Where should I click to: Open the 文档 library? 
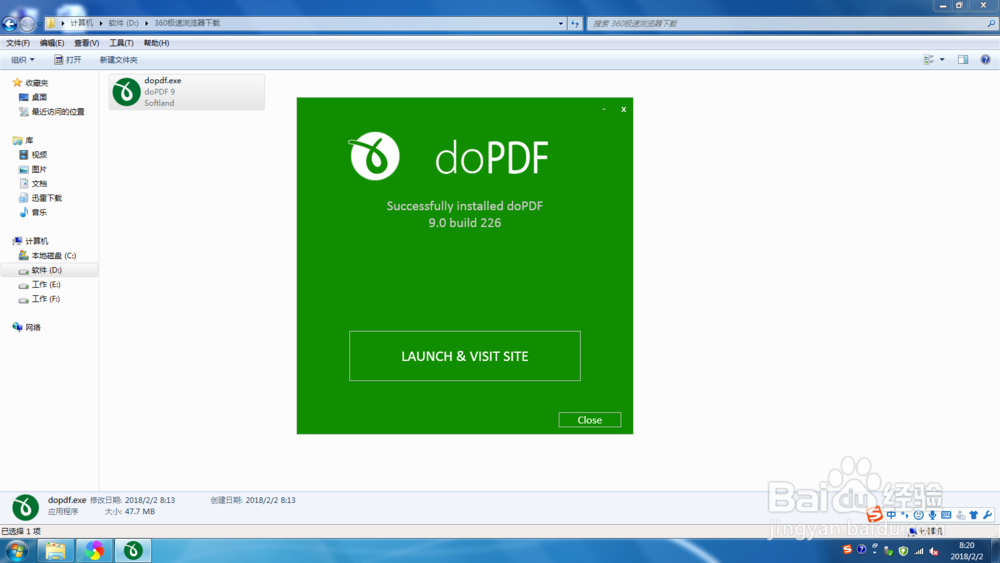pos(39,184)
